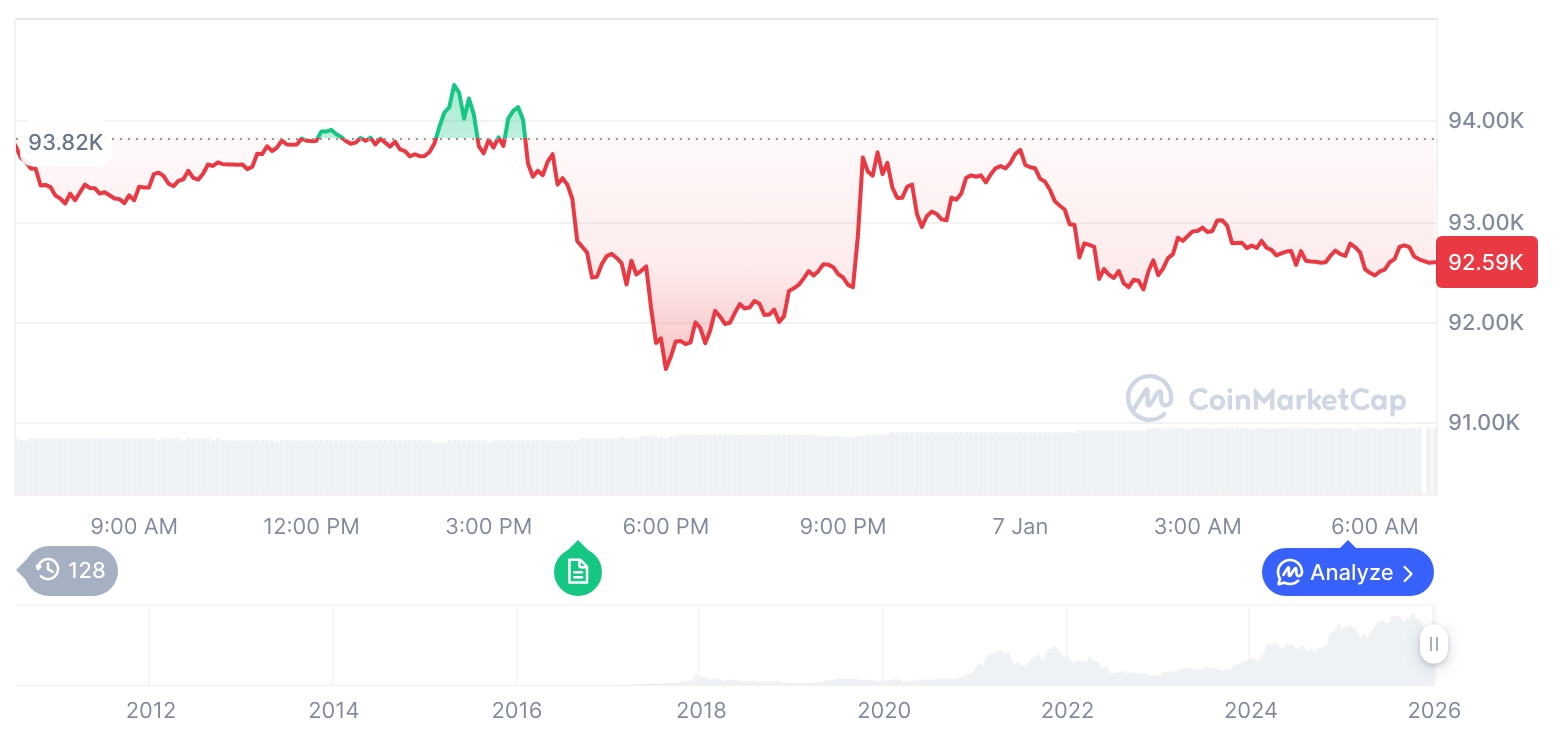The height and width of the screenshot is (732, 1566).
Task: Click the 2020 year on overview timeline
Action: pos(884,711)
